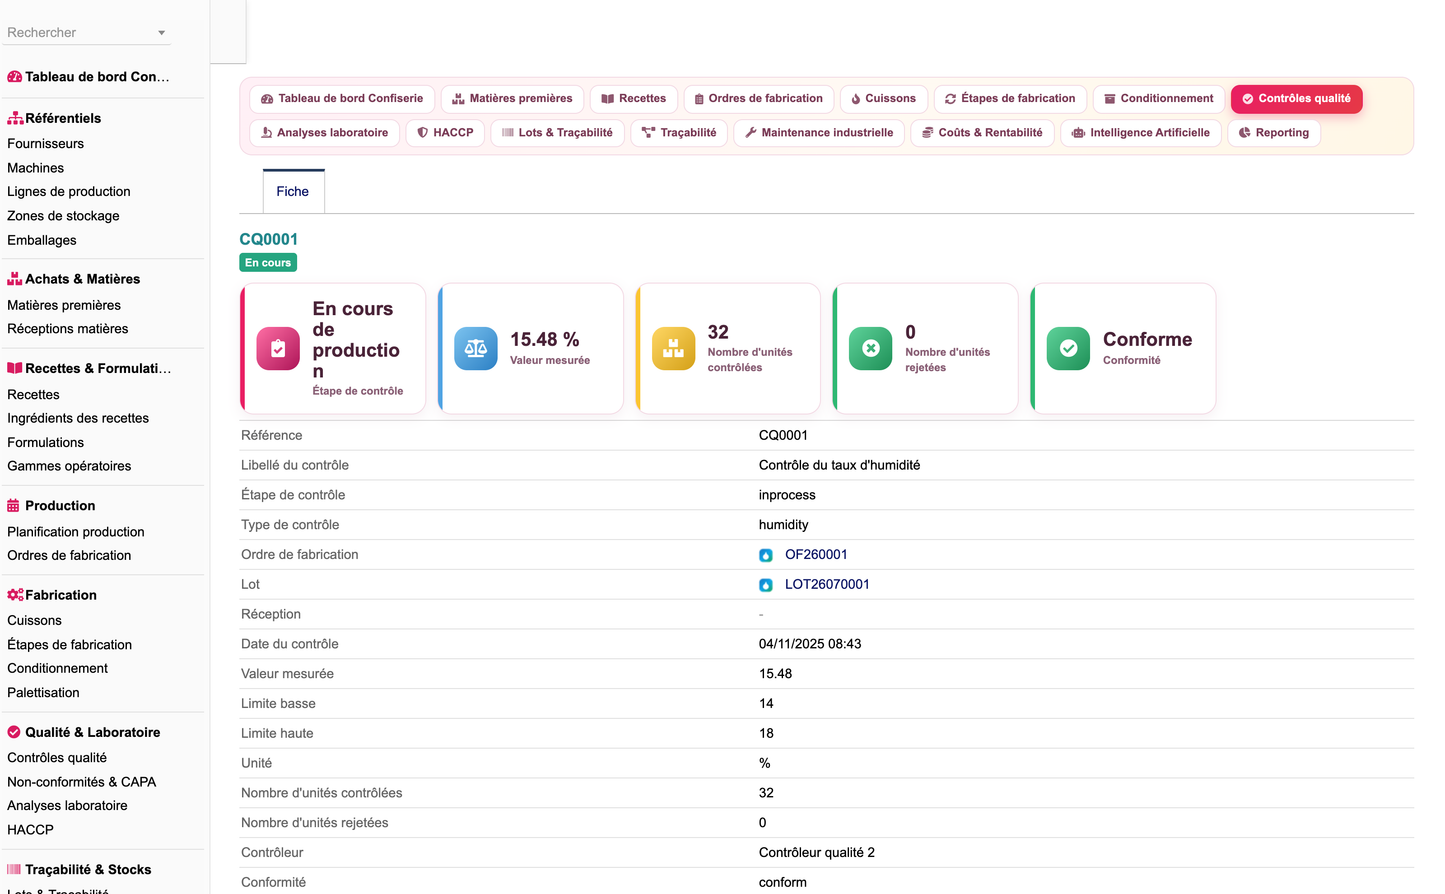1445x894 pixels.
Task: Select the Analyses laboratoire top tab
Action: (325, 133)
